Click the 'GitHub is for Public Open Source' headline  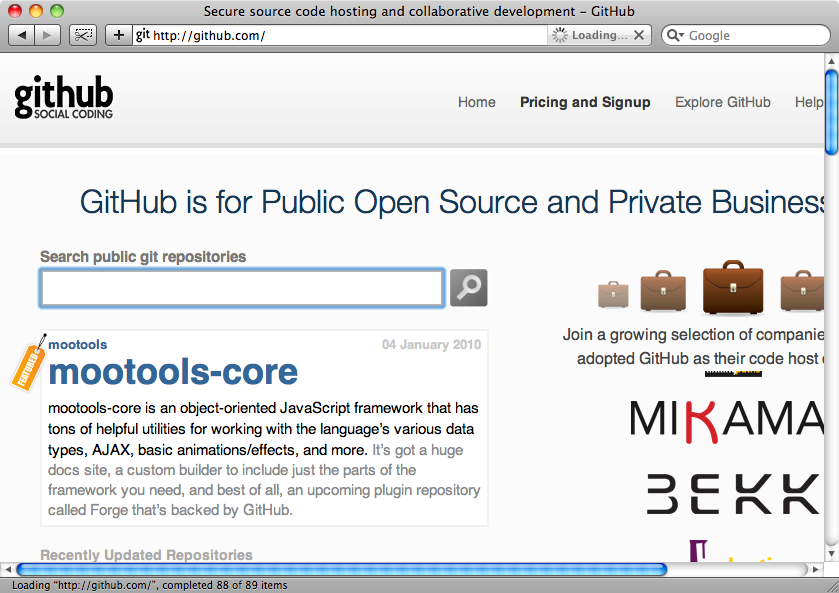[452, 202]
